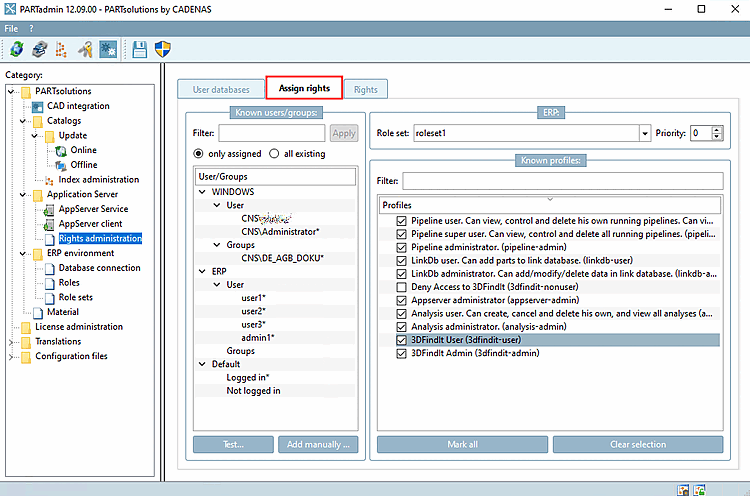This screenshot has width=750, height=496.
Task: Click the floppy disk save icon
Action: click(139, 49)
